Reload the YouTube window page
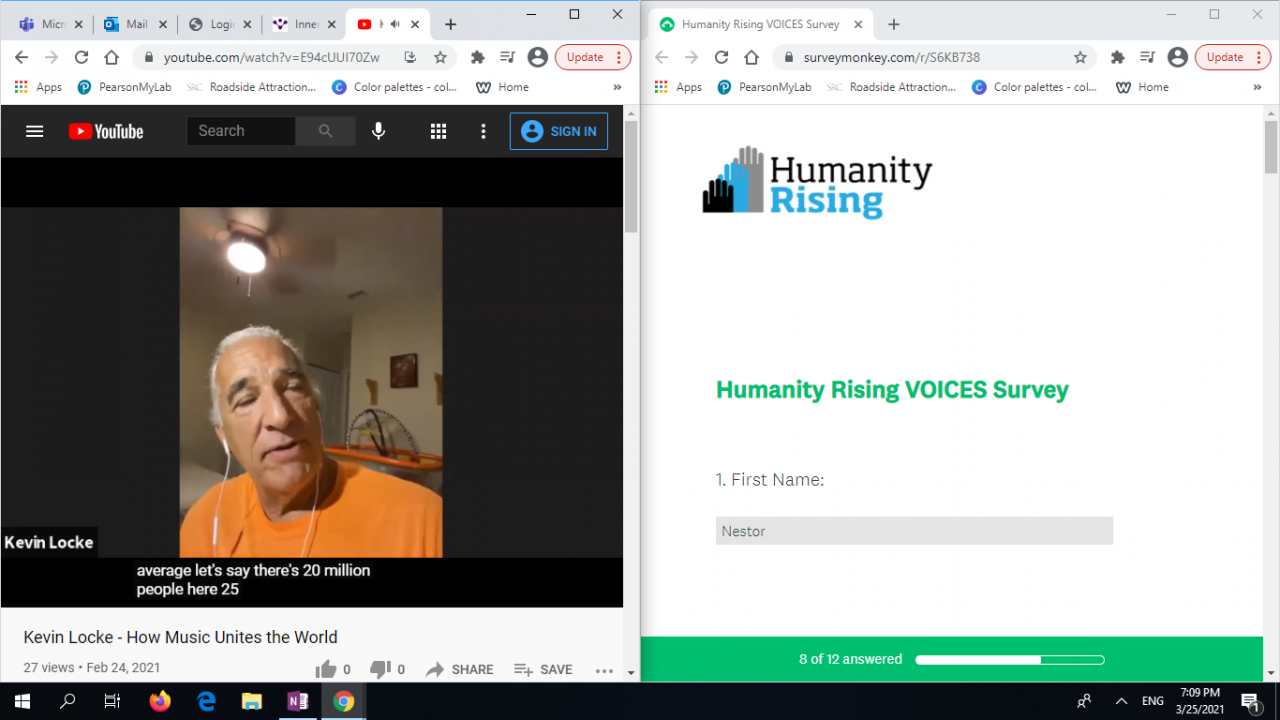 tap(82, 57)
